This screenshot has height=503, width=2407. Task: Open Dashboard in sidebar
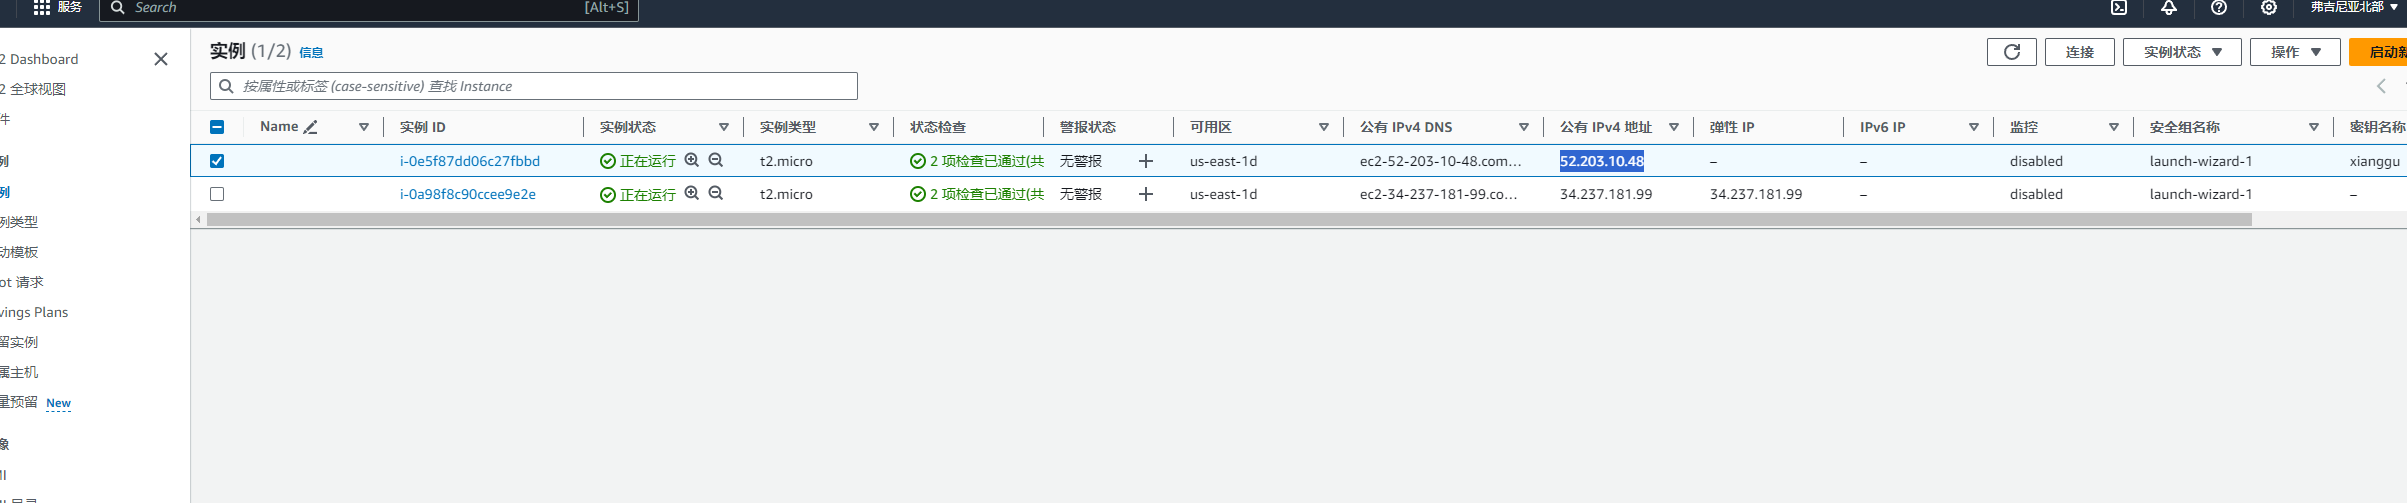pyautogui.click(x=40, y=59)
